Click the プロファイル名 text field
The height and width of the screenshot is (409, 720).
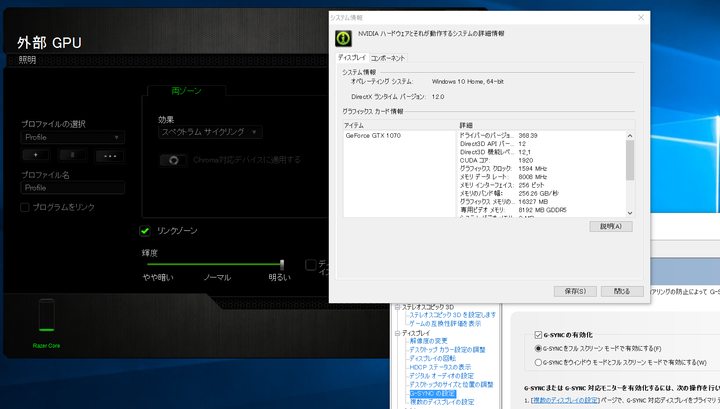click(73, 188)
